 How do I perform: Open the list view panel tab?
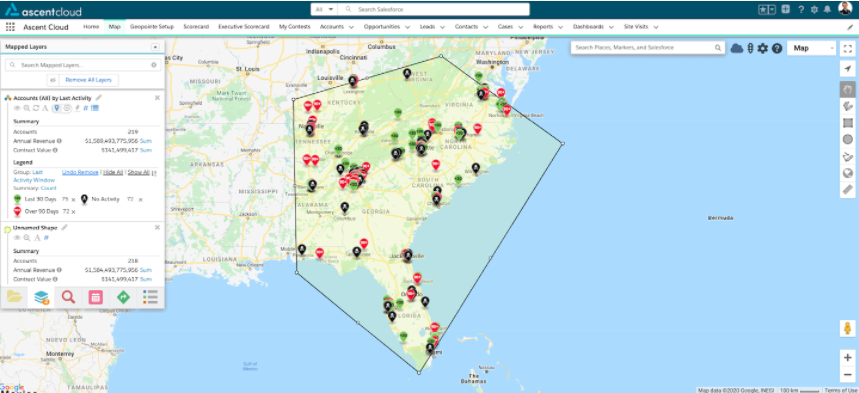[x=150, y=297]
